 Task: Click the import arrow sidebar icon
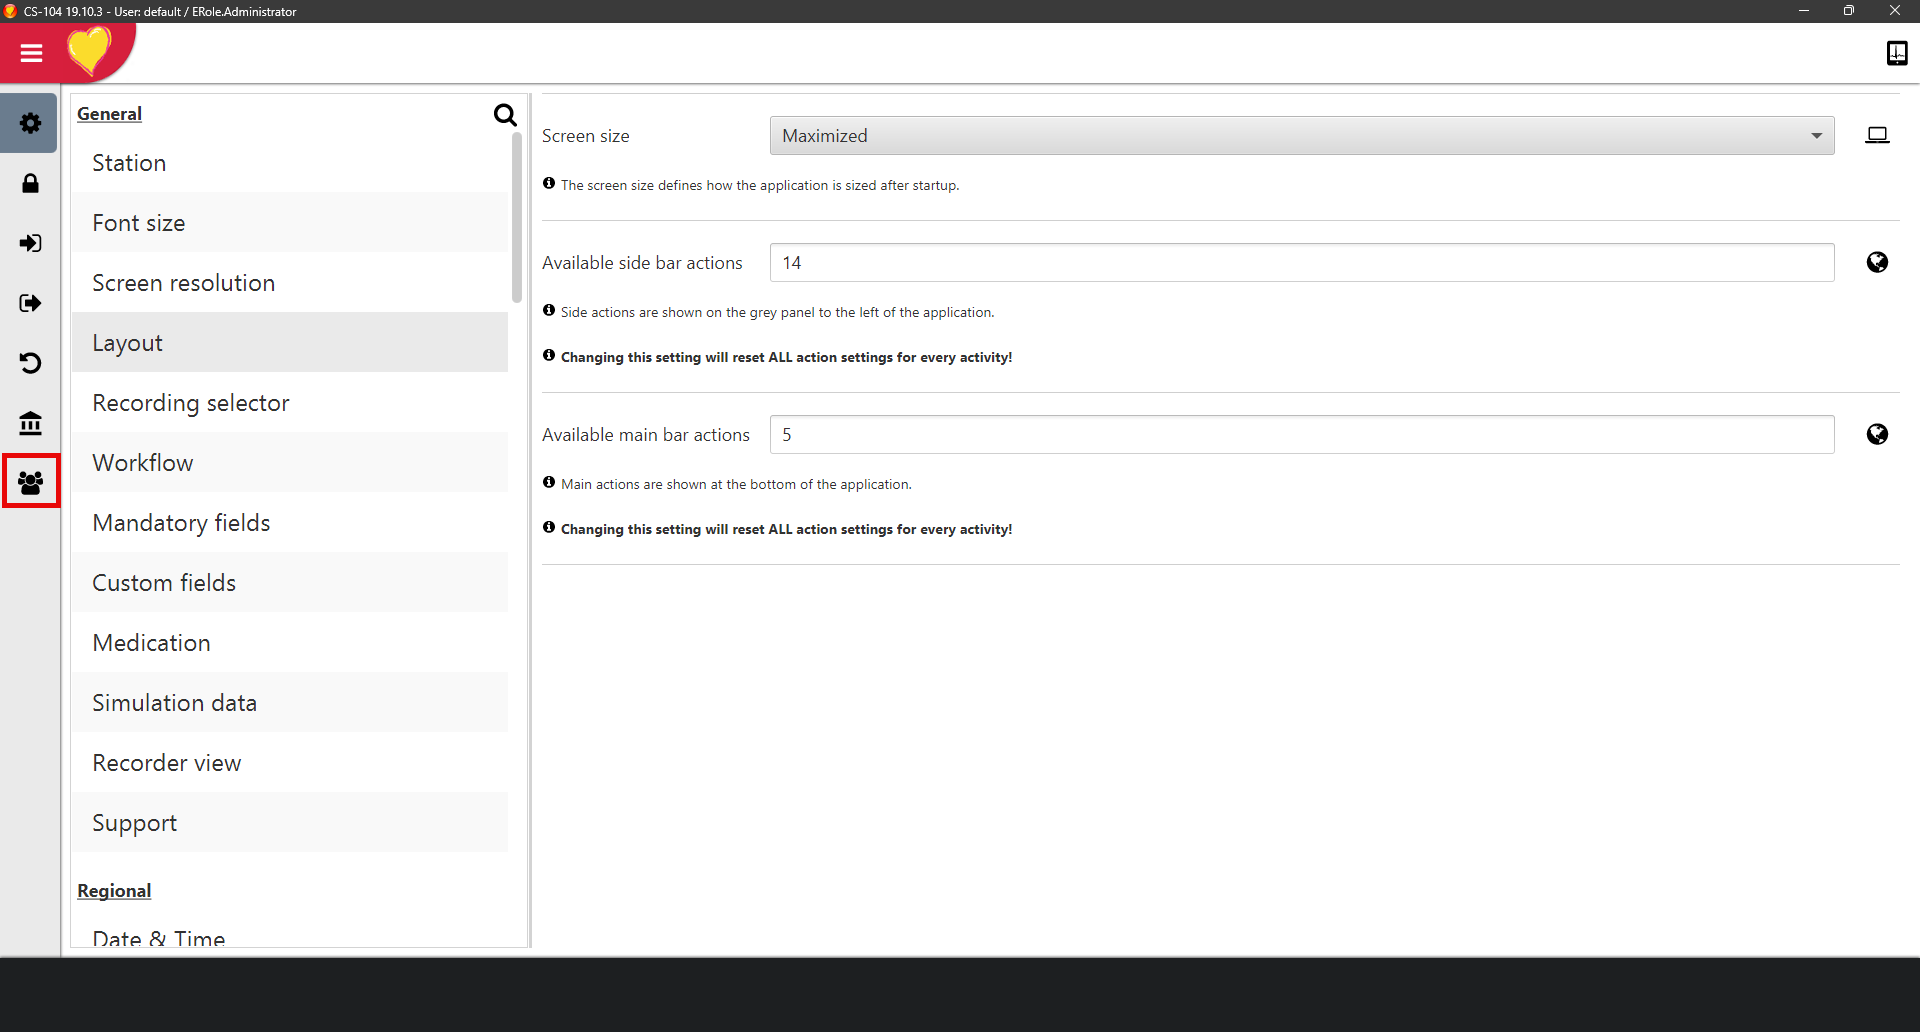pos(30,243)
